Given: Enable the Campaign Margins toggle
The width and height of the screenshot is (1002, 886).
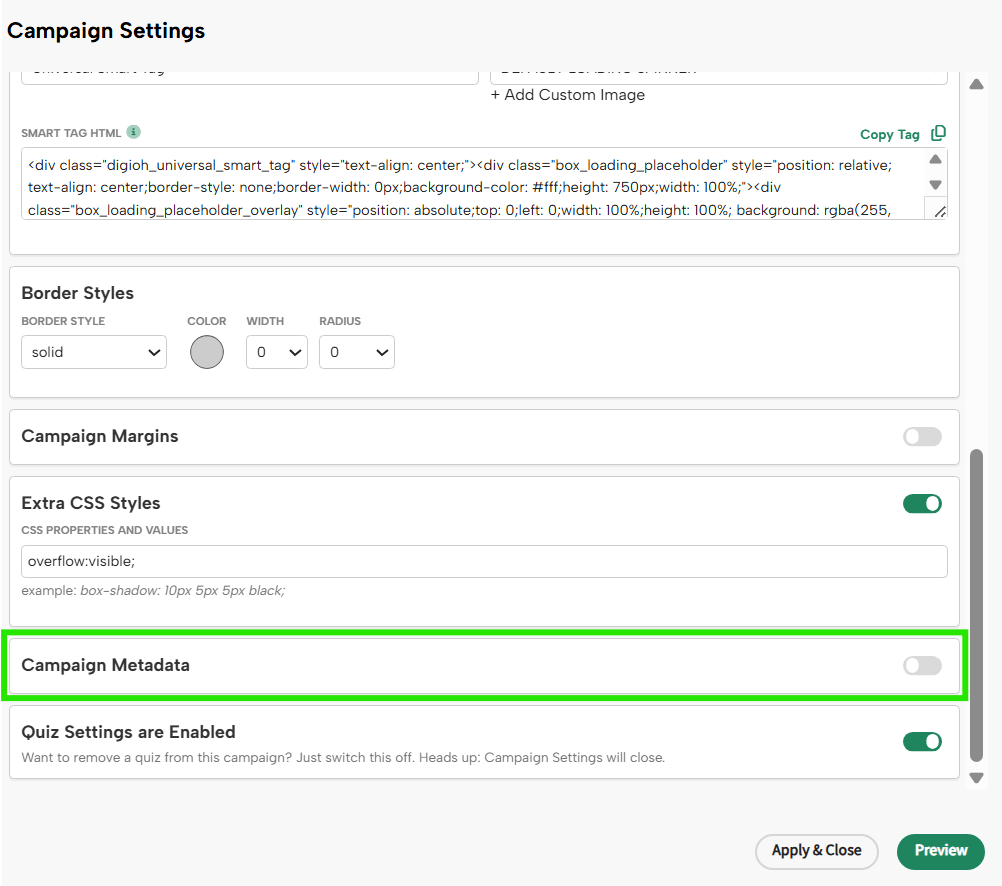Looking at the screenshot, I should [x=921, y=436].
